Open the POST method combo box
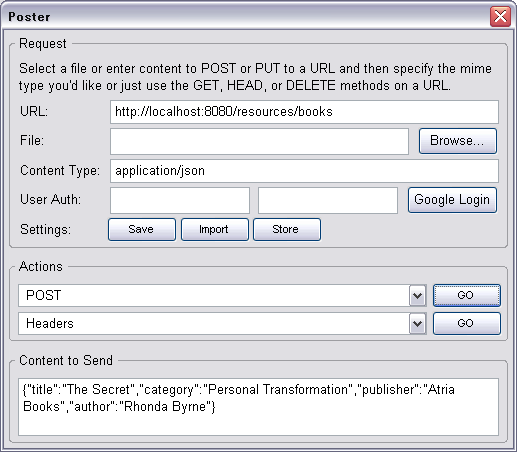517x452 pixels. coord(222,295)
